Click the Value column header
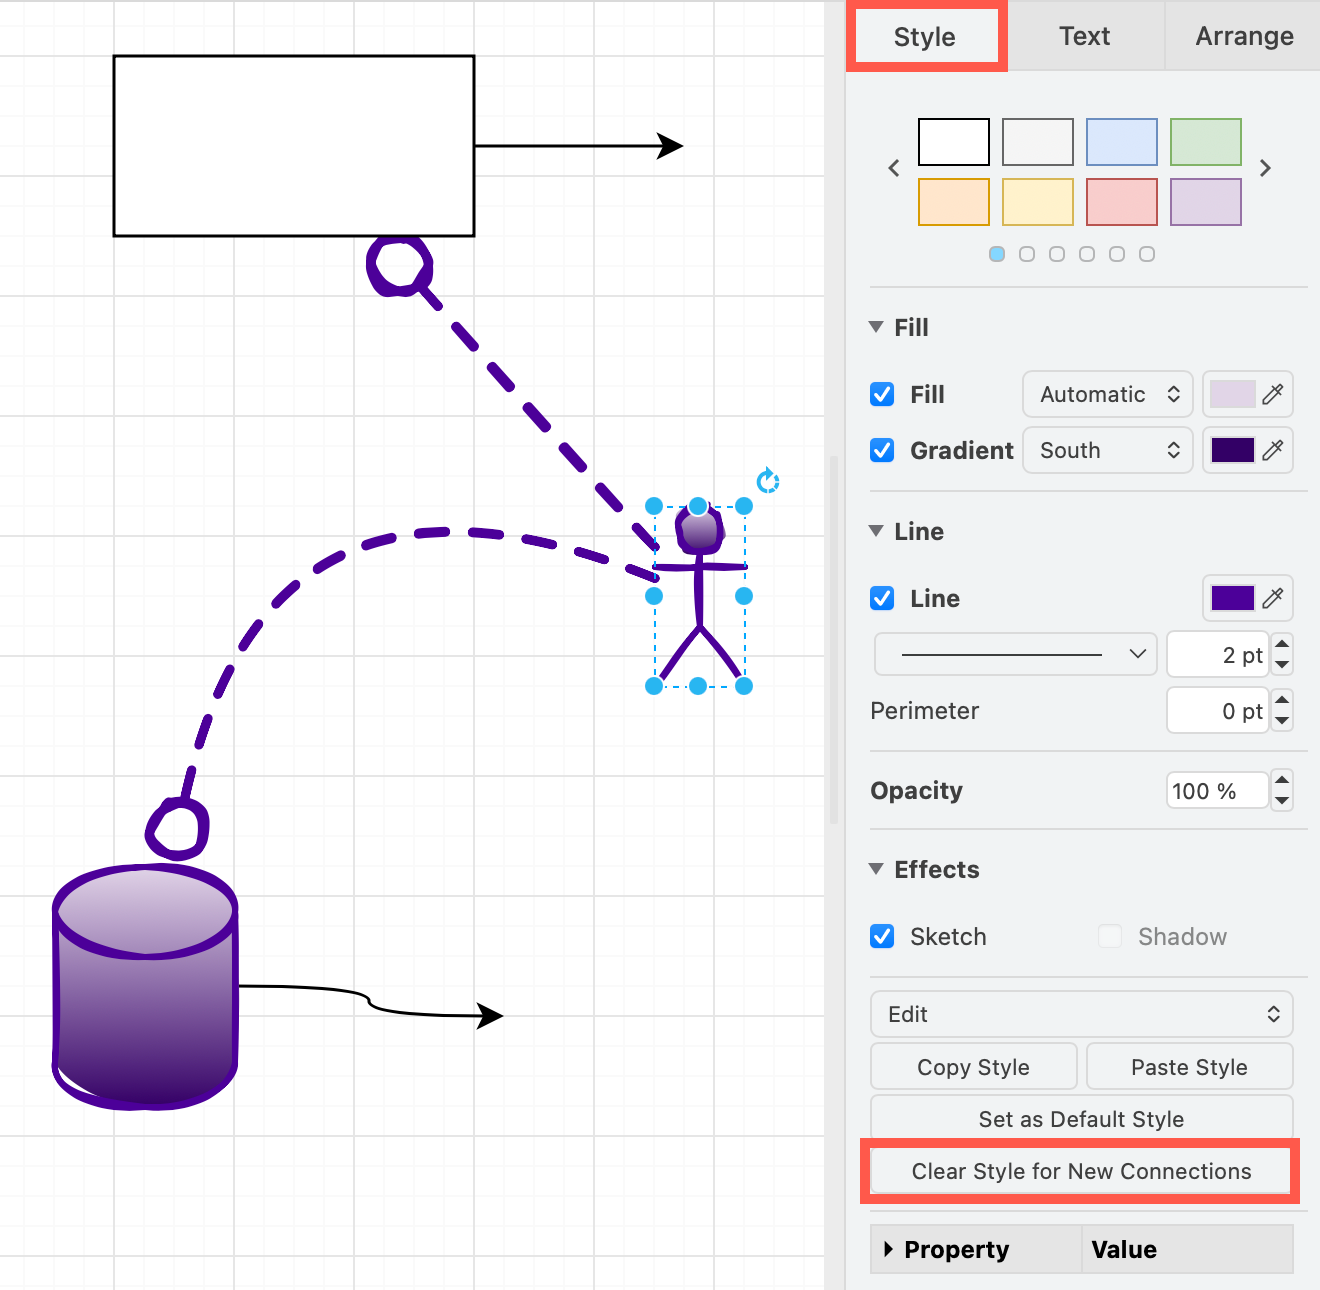Screen dimensions: 1320x1290 point(1187,1249)
